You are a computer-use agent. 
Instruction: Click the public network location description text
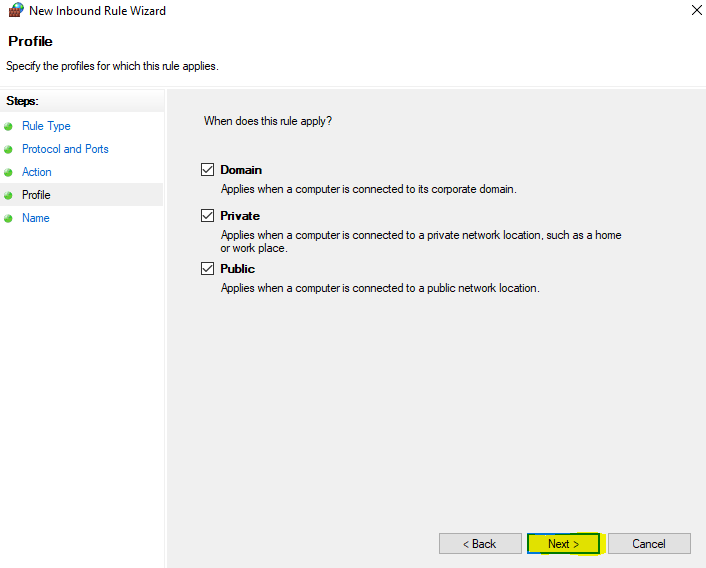click(x=380, y=288)
